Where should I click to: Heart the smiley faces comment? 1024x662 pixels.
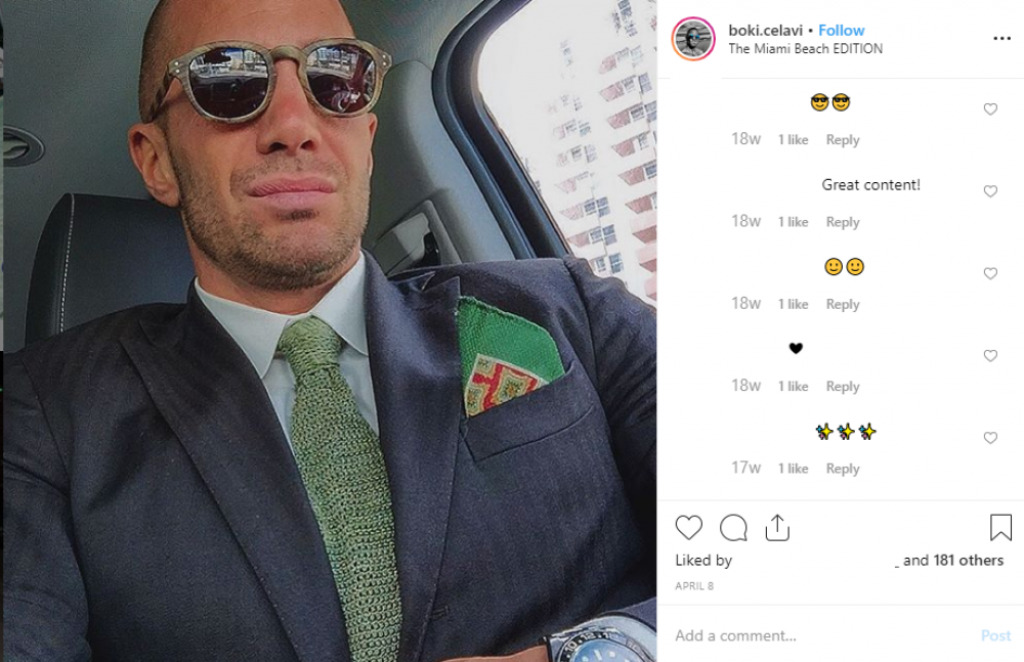click(x=990, y=273)
